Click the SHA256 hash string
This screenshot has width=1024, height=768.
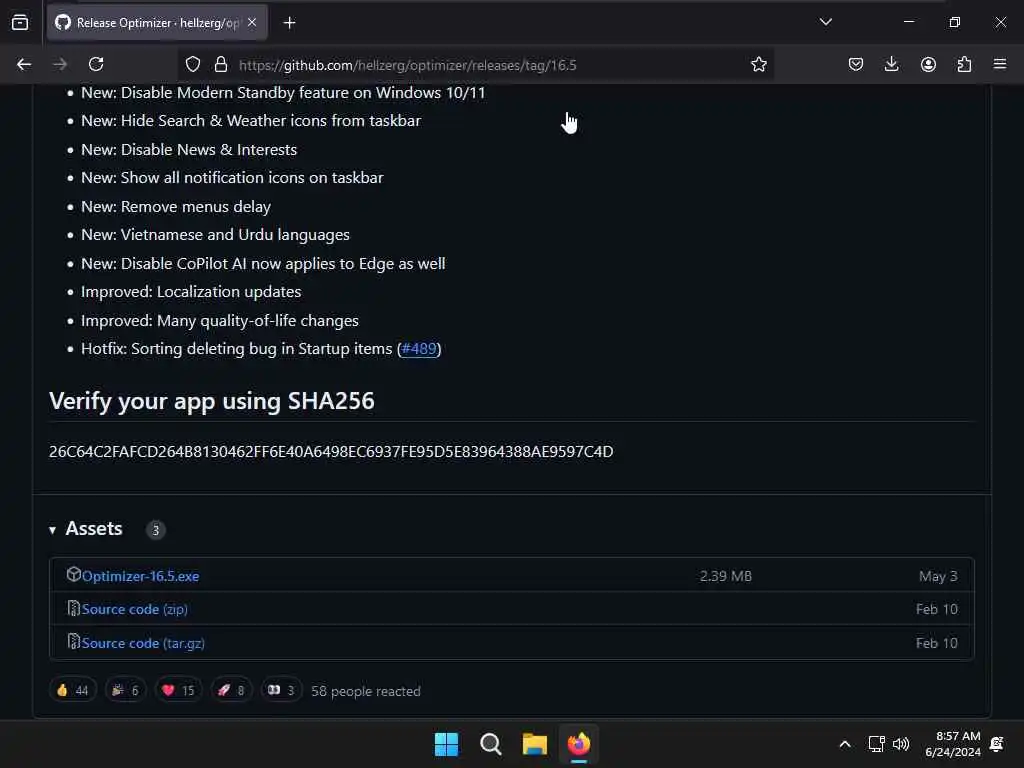point(331,452)
